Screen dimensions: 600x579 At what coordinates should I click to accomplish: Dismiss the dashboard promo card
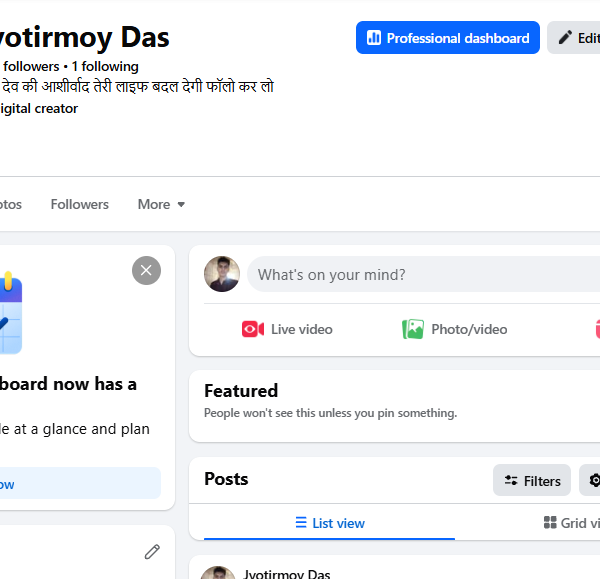(146, 271)
